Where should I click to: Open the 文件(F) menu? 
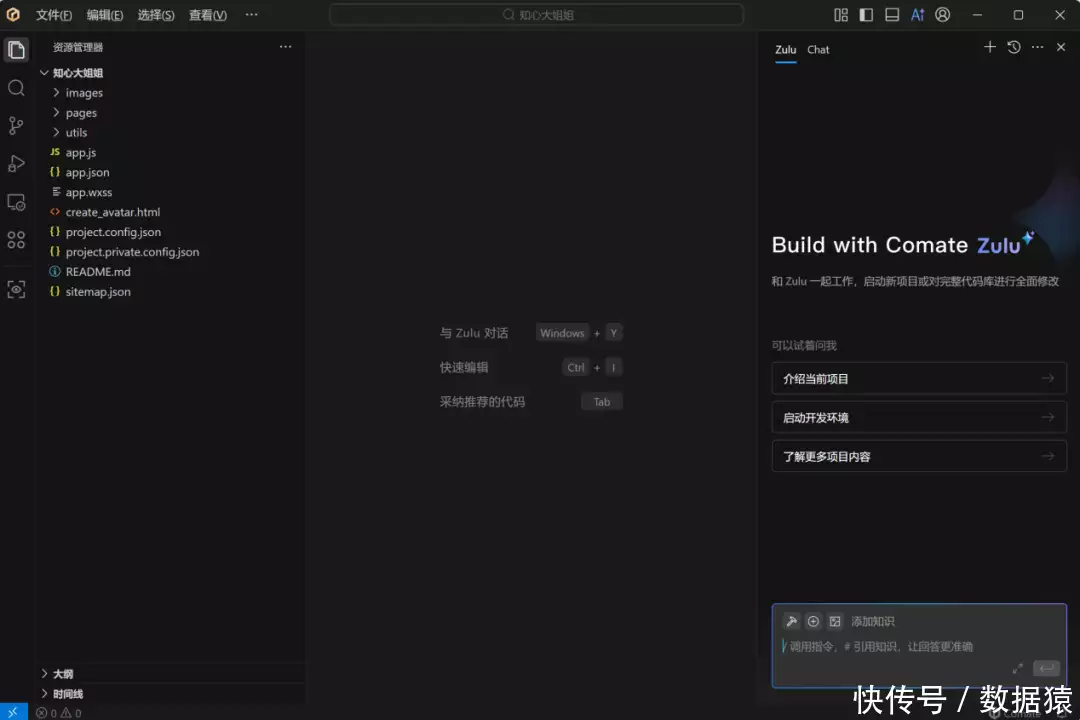coord(54,15)
